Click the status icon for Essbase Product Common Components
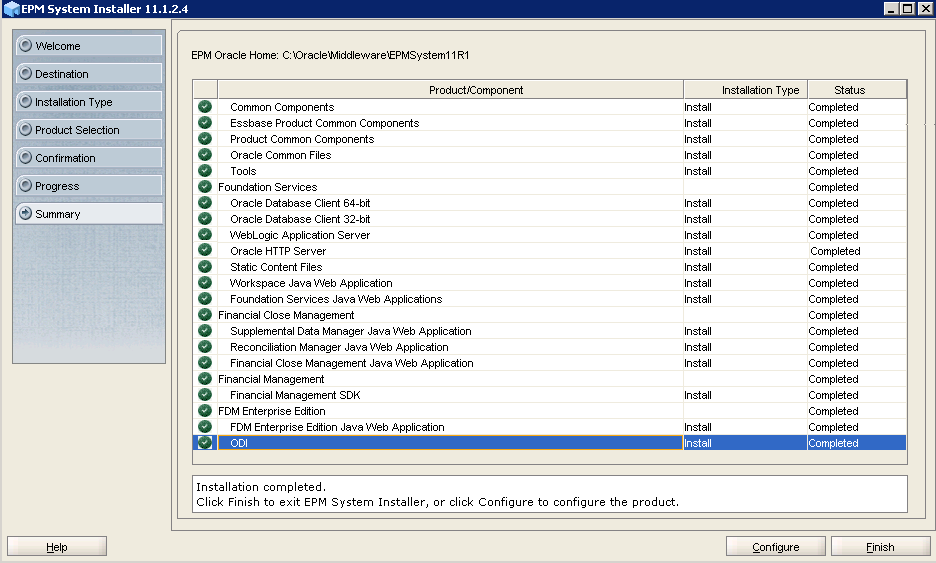This screenshot has width=936, height=563. point(205,123)
